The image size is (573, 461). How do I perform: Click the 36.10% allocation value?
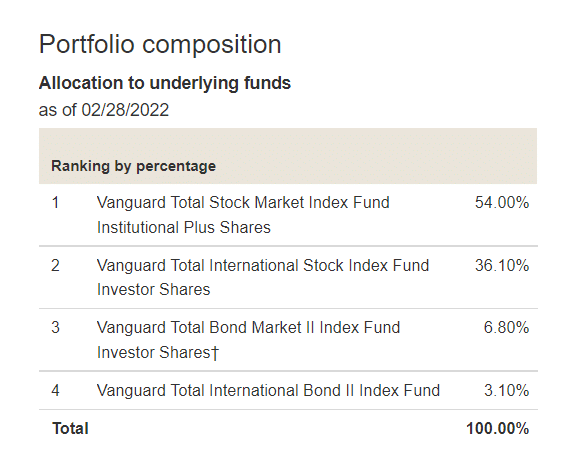coord(502,266)
